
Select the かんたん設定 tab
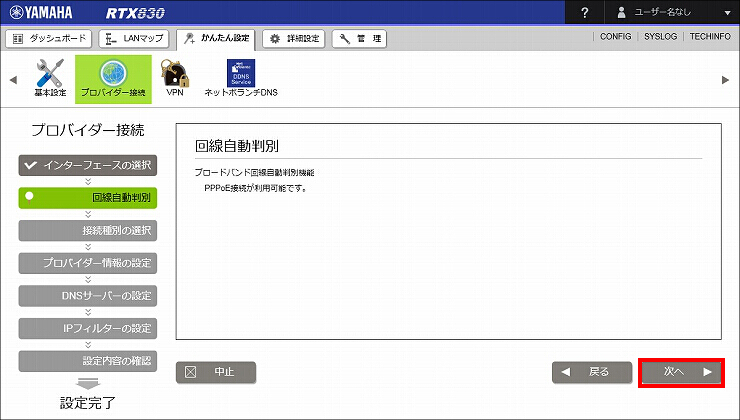(x=216, y=39)
